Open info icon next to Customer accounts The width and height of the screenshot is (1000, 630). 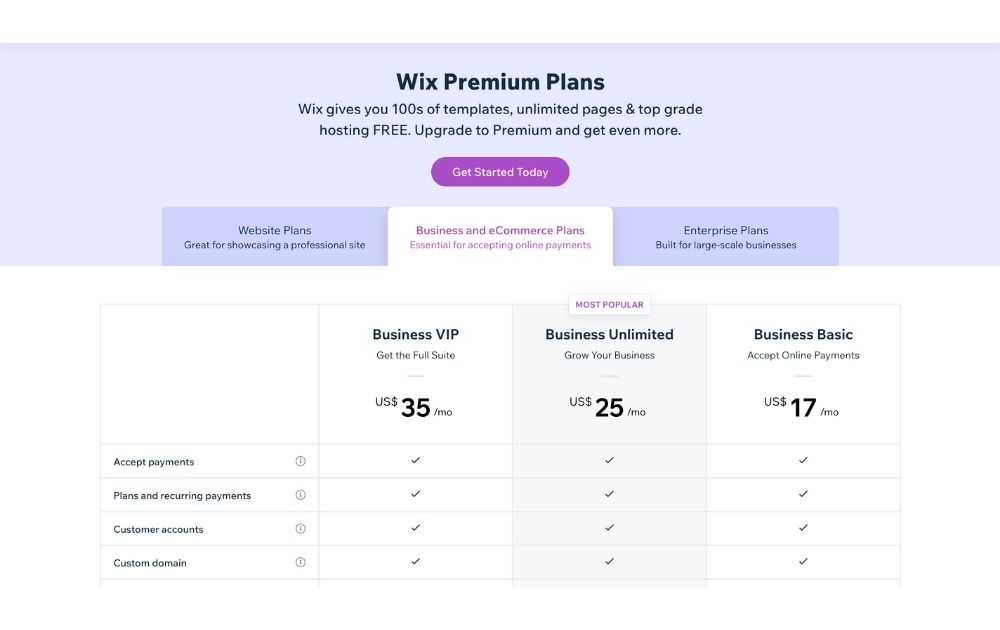300,529
